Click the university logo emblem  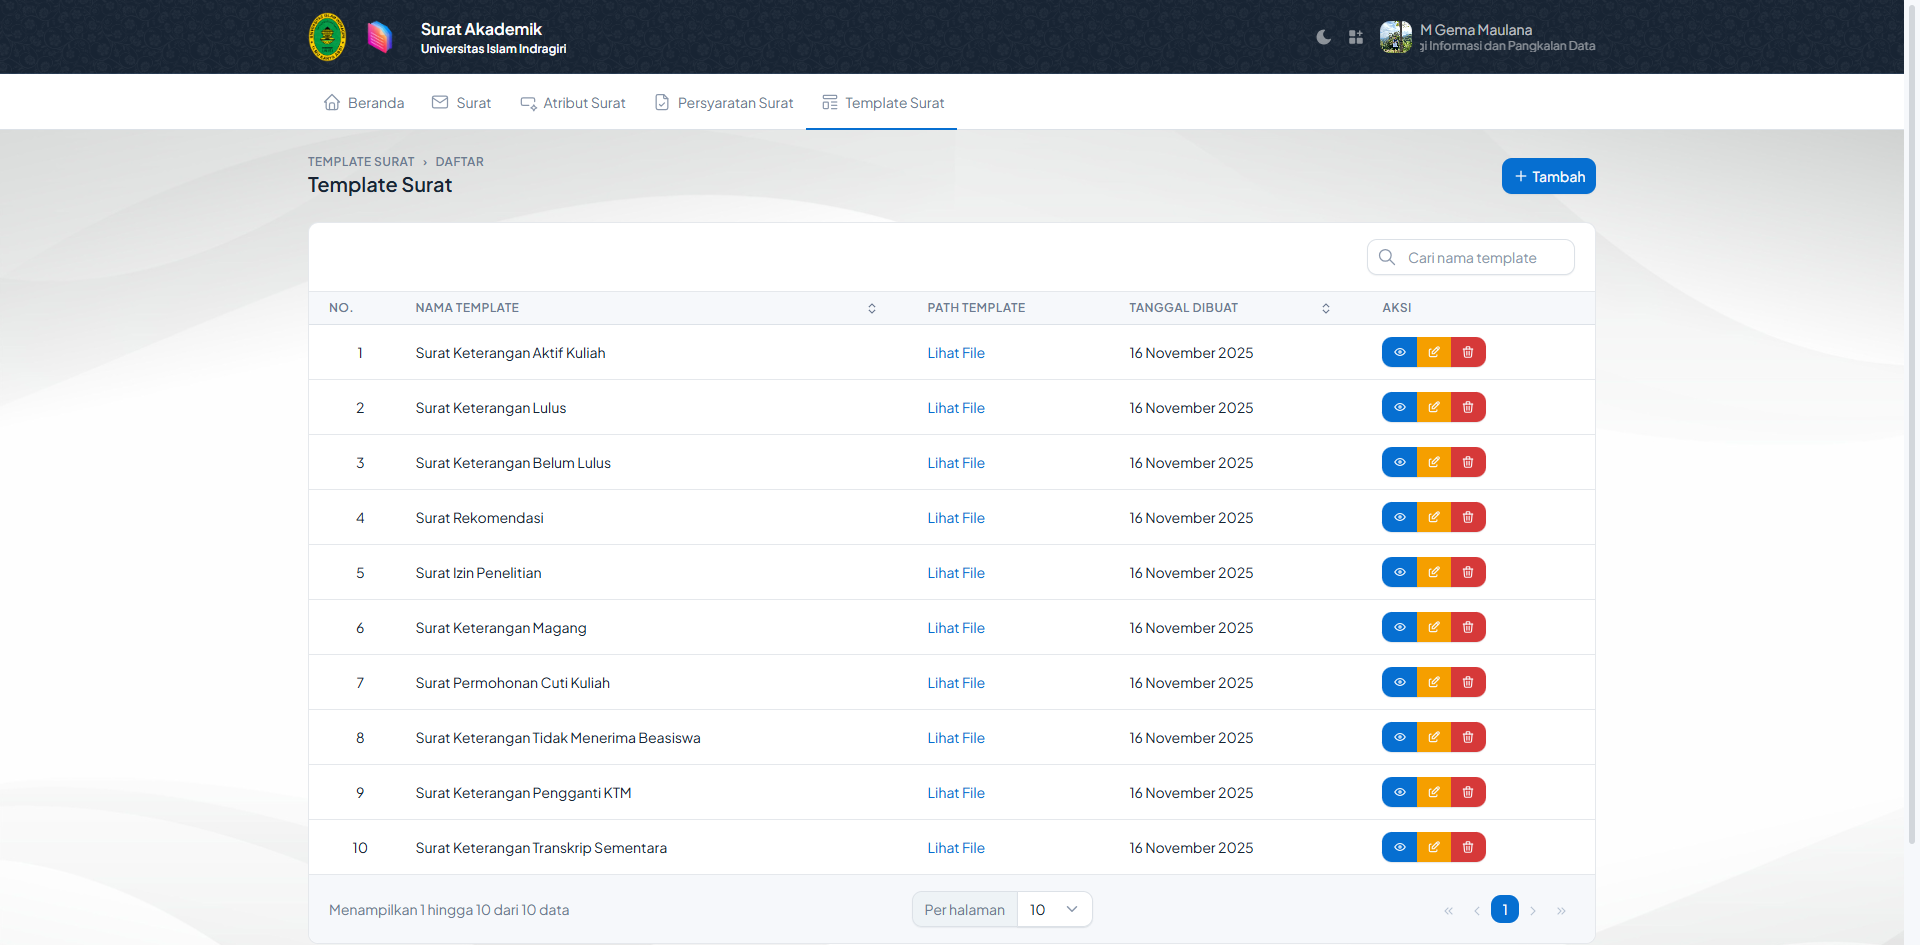coord(327,37)
